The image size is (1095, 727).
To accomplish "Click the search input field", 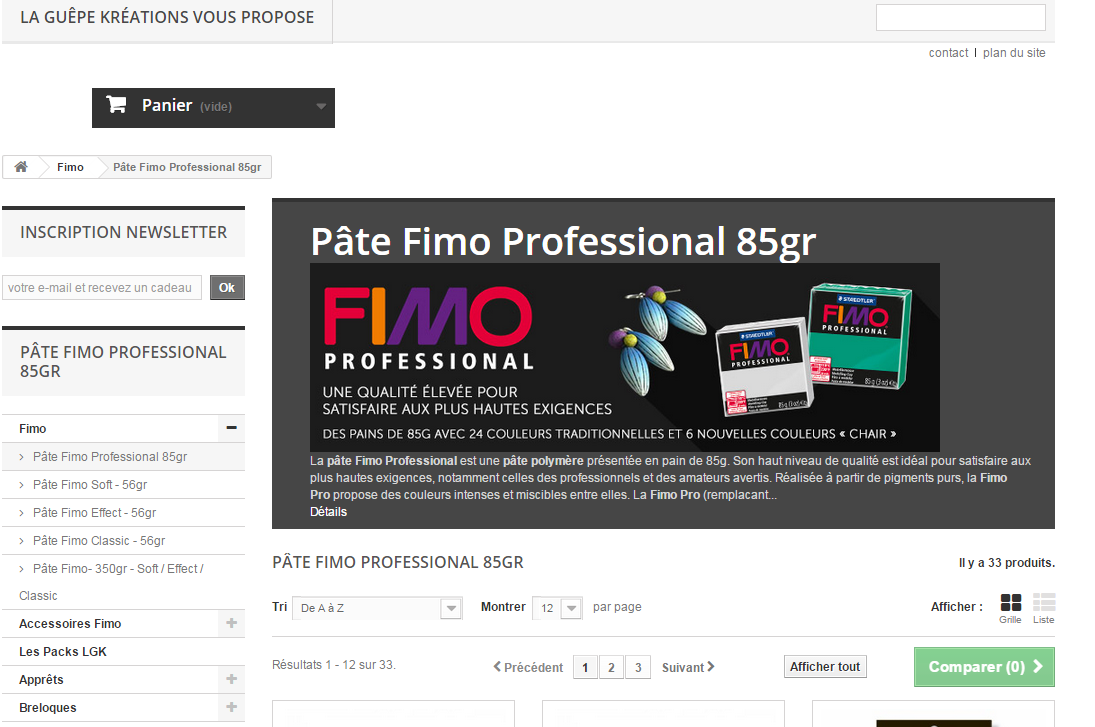I will tap(960, 17).
